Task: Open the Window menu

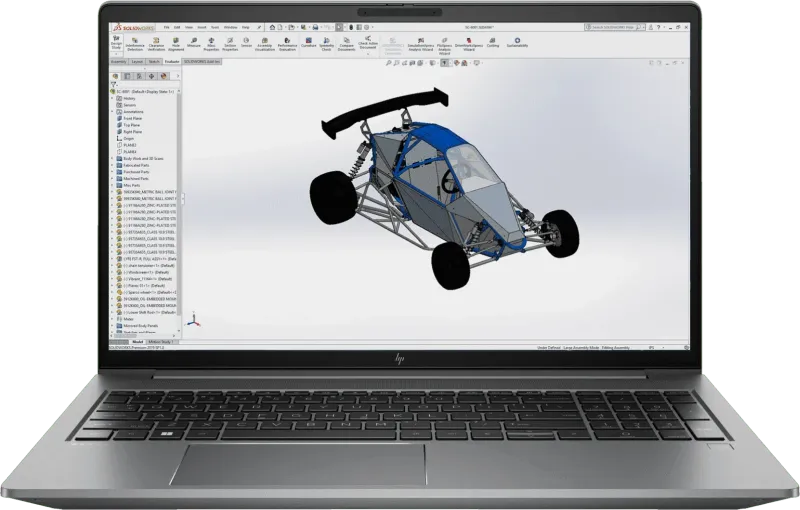Action: 230,27
